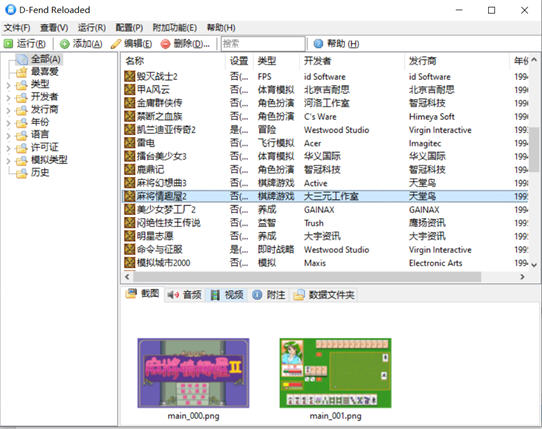This screenshot has height=429, width=542.
Task: Click the Edit (编辑) pencil icon
Action: 116,44
